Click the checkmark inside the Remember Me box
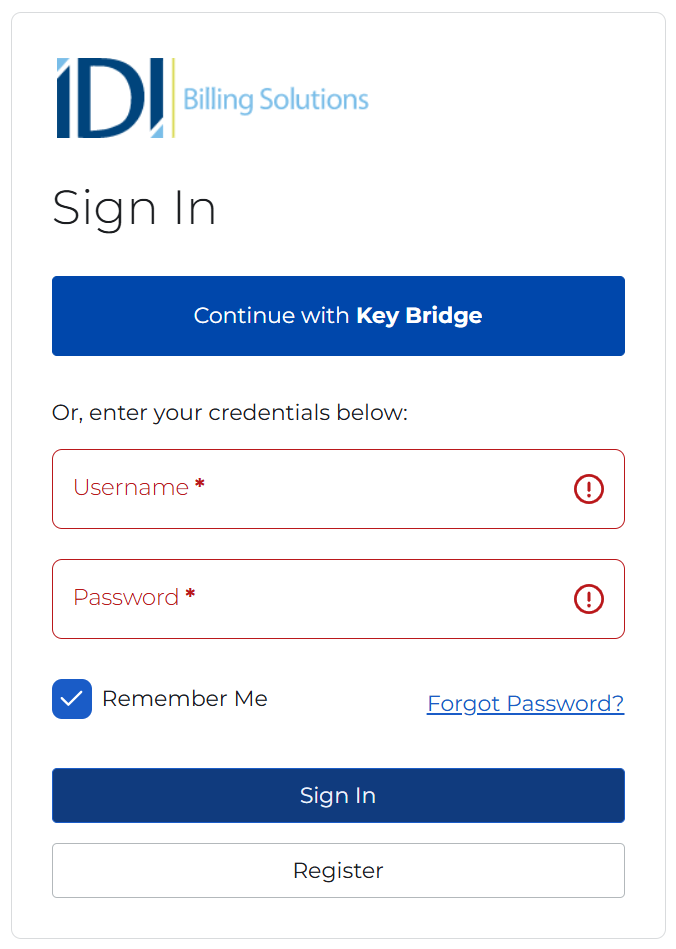Image resolution: width=676 pixels, height=949 pixels. [71, 699]
